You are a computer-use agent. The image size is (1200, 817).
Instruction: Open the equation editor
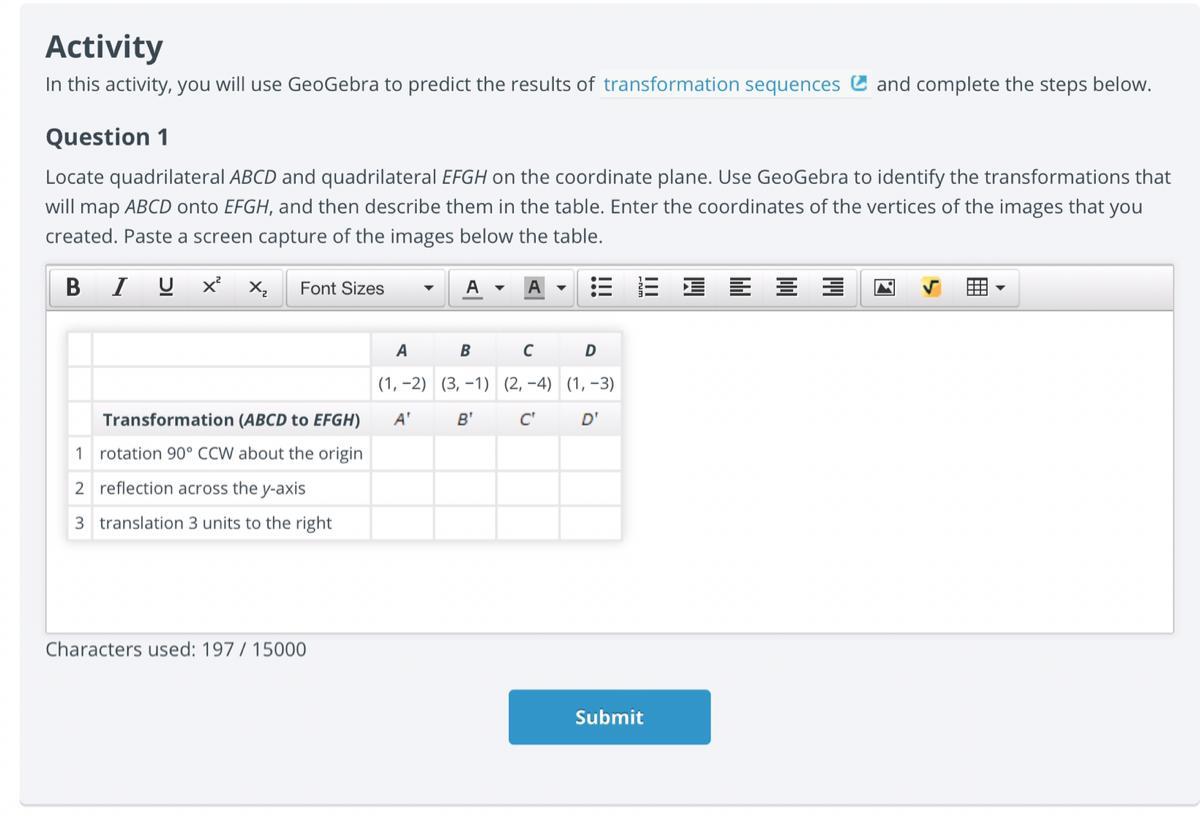point(931,288)
